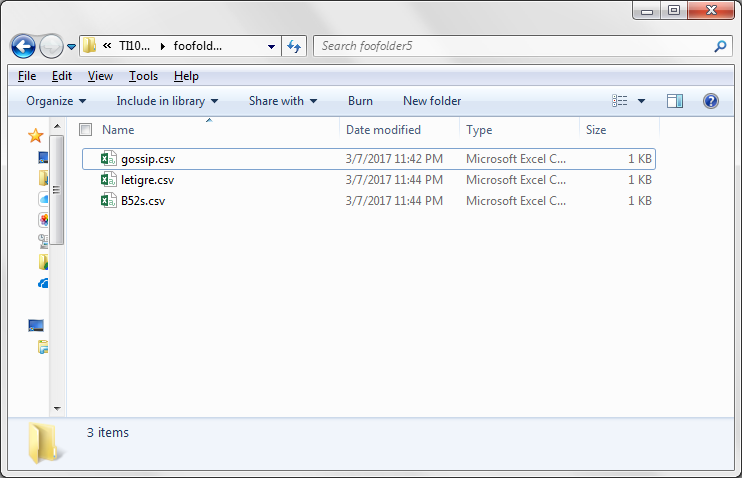Open the Organize dropdown

56,101
